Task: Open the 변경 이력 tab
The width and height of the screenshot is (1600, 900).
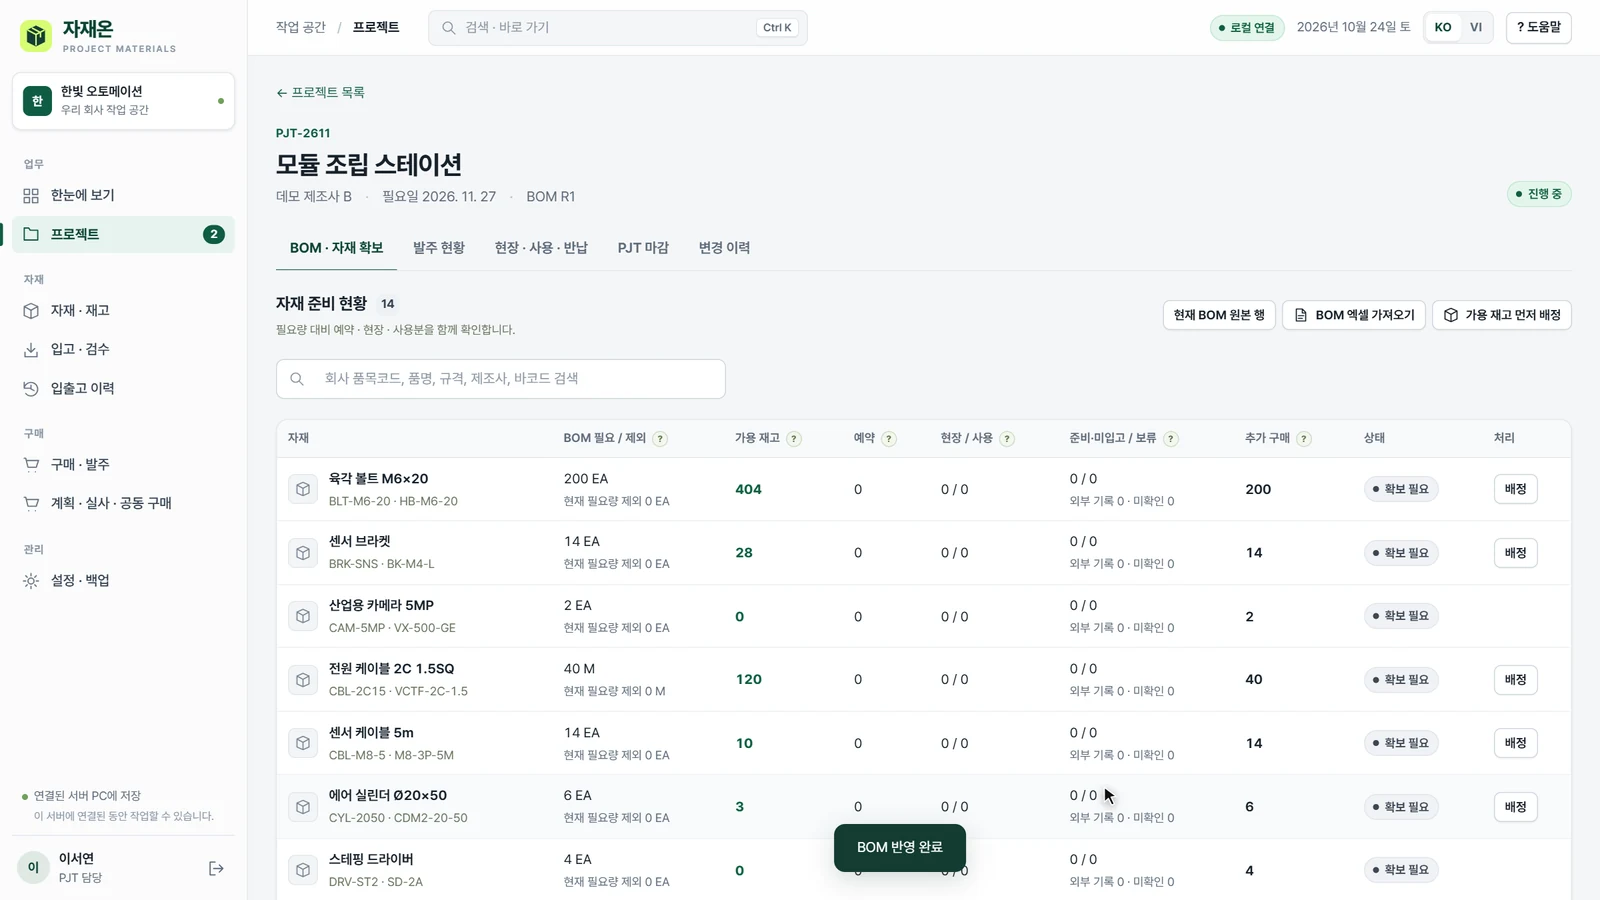Action: click(724, 248)
